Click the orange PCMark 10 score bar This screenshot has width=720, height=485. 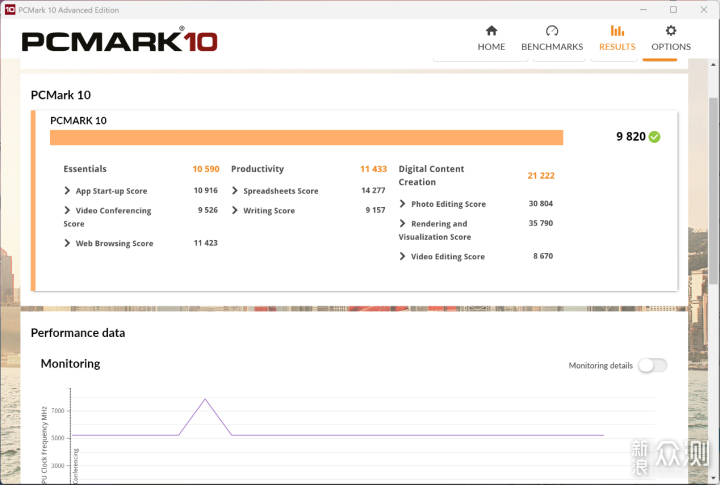306,137
